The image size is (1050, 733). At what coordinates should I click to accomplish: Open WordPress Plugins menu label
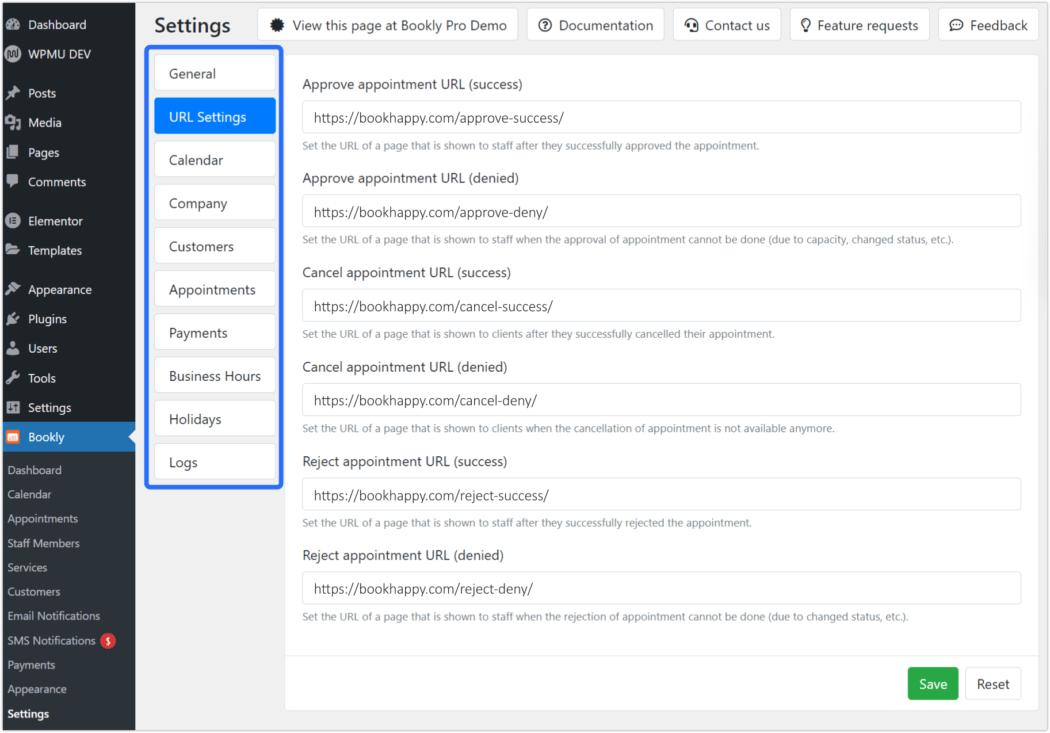click(x=47, y=319)
